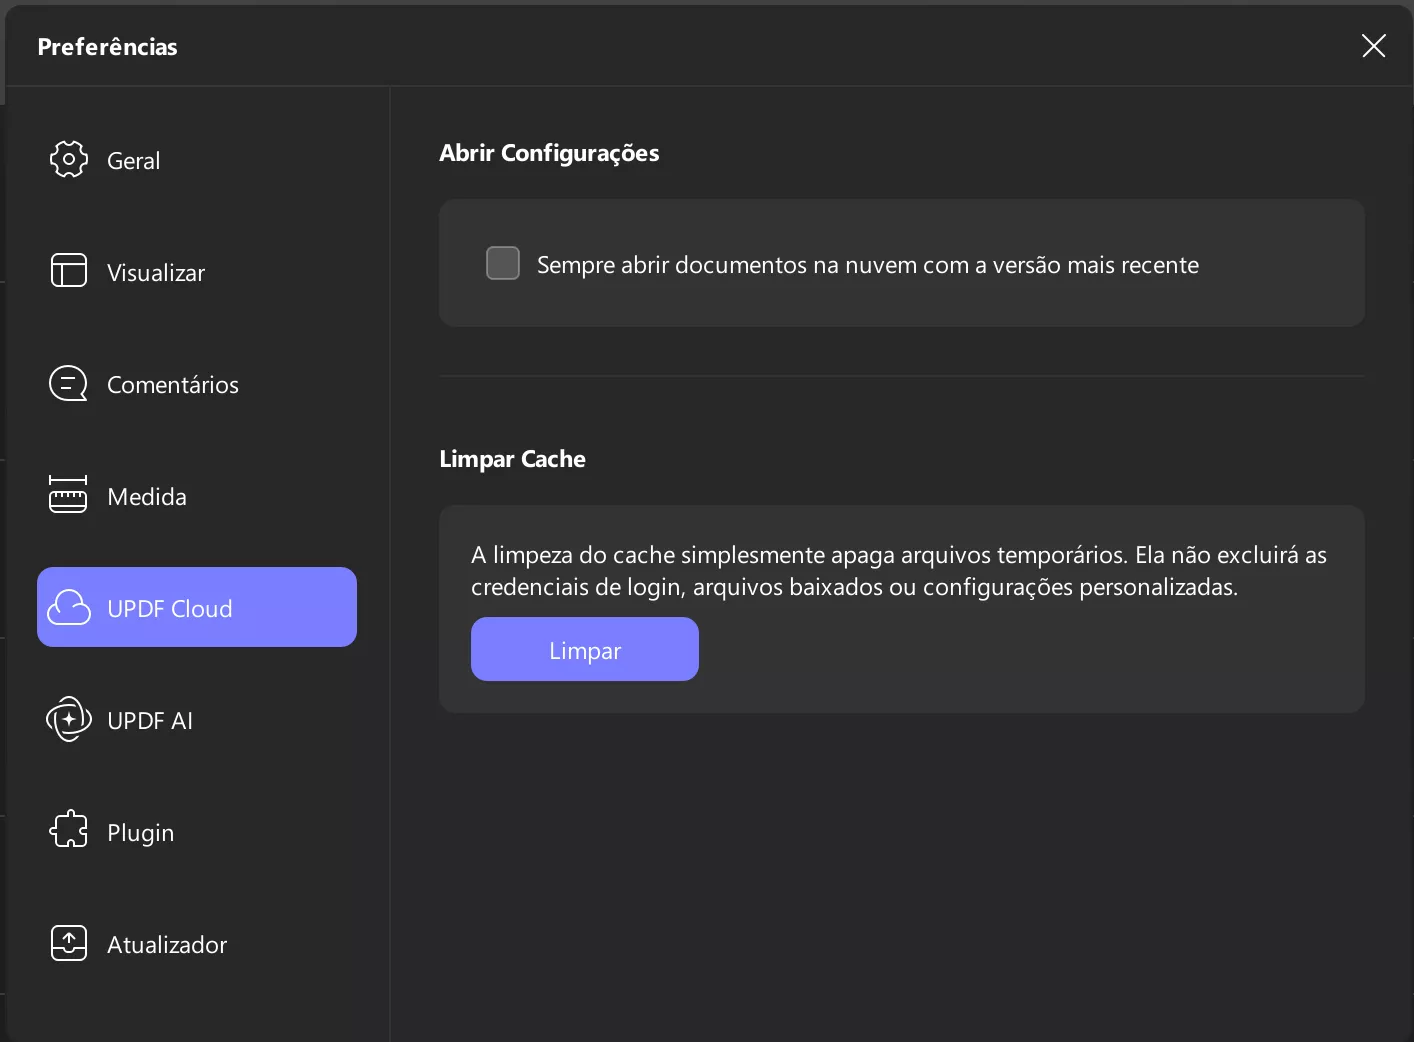
Task: Open the Geral preferences section
Action: point(197,159)
